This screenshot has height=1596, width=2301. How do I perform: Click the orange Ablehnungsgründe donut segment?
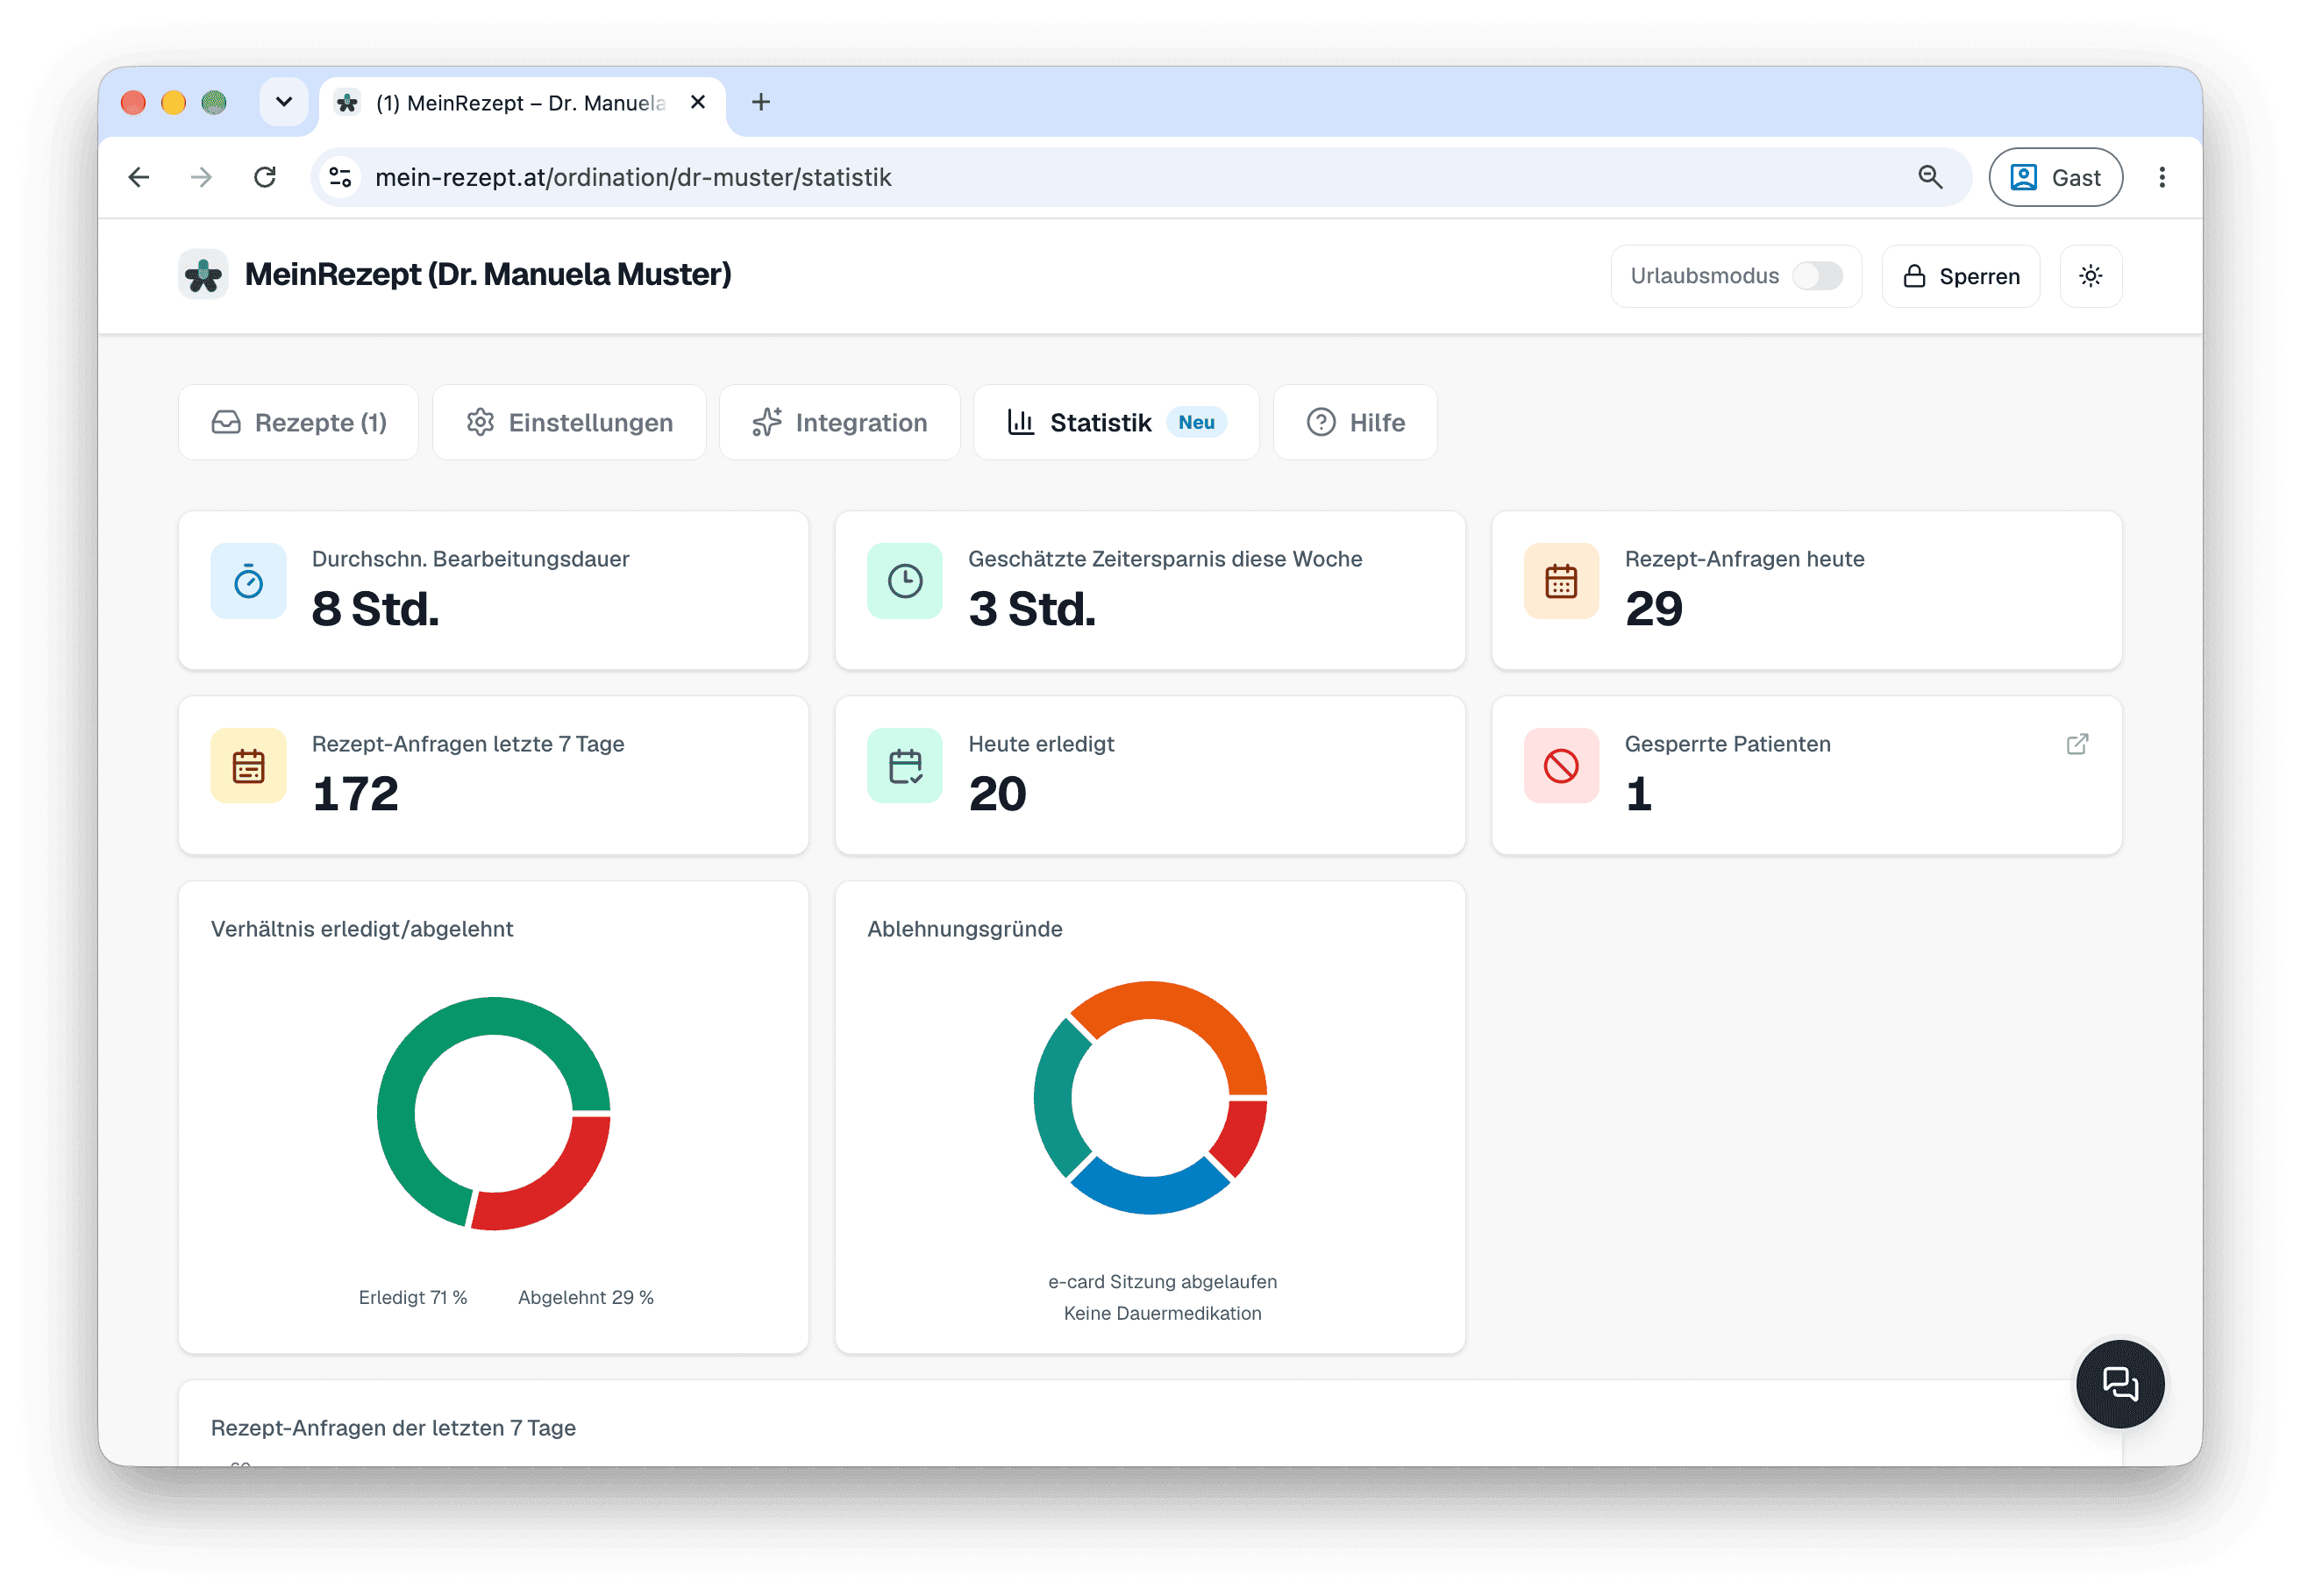1190,1006
